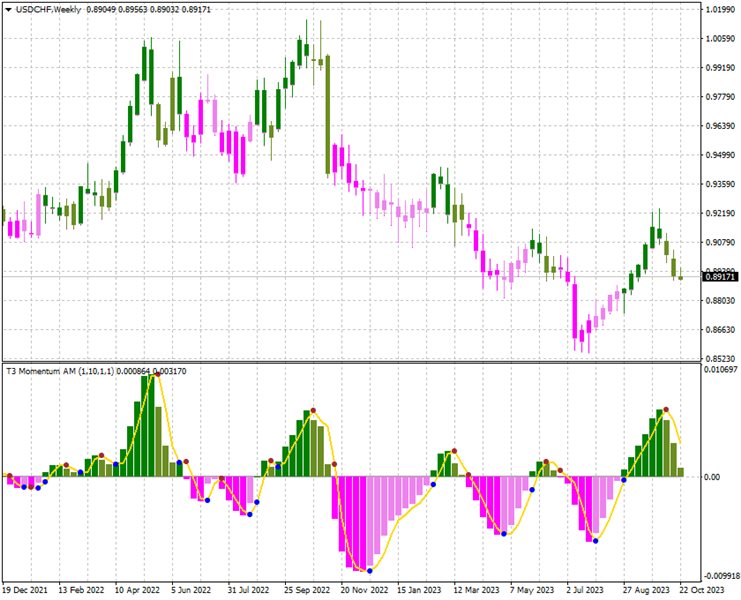The image size is (741, 600).
Task: Click the USDCHF,Weekly chart title
Action: [52, 10]
